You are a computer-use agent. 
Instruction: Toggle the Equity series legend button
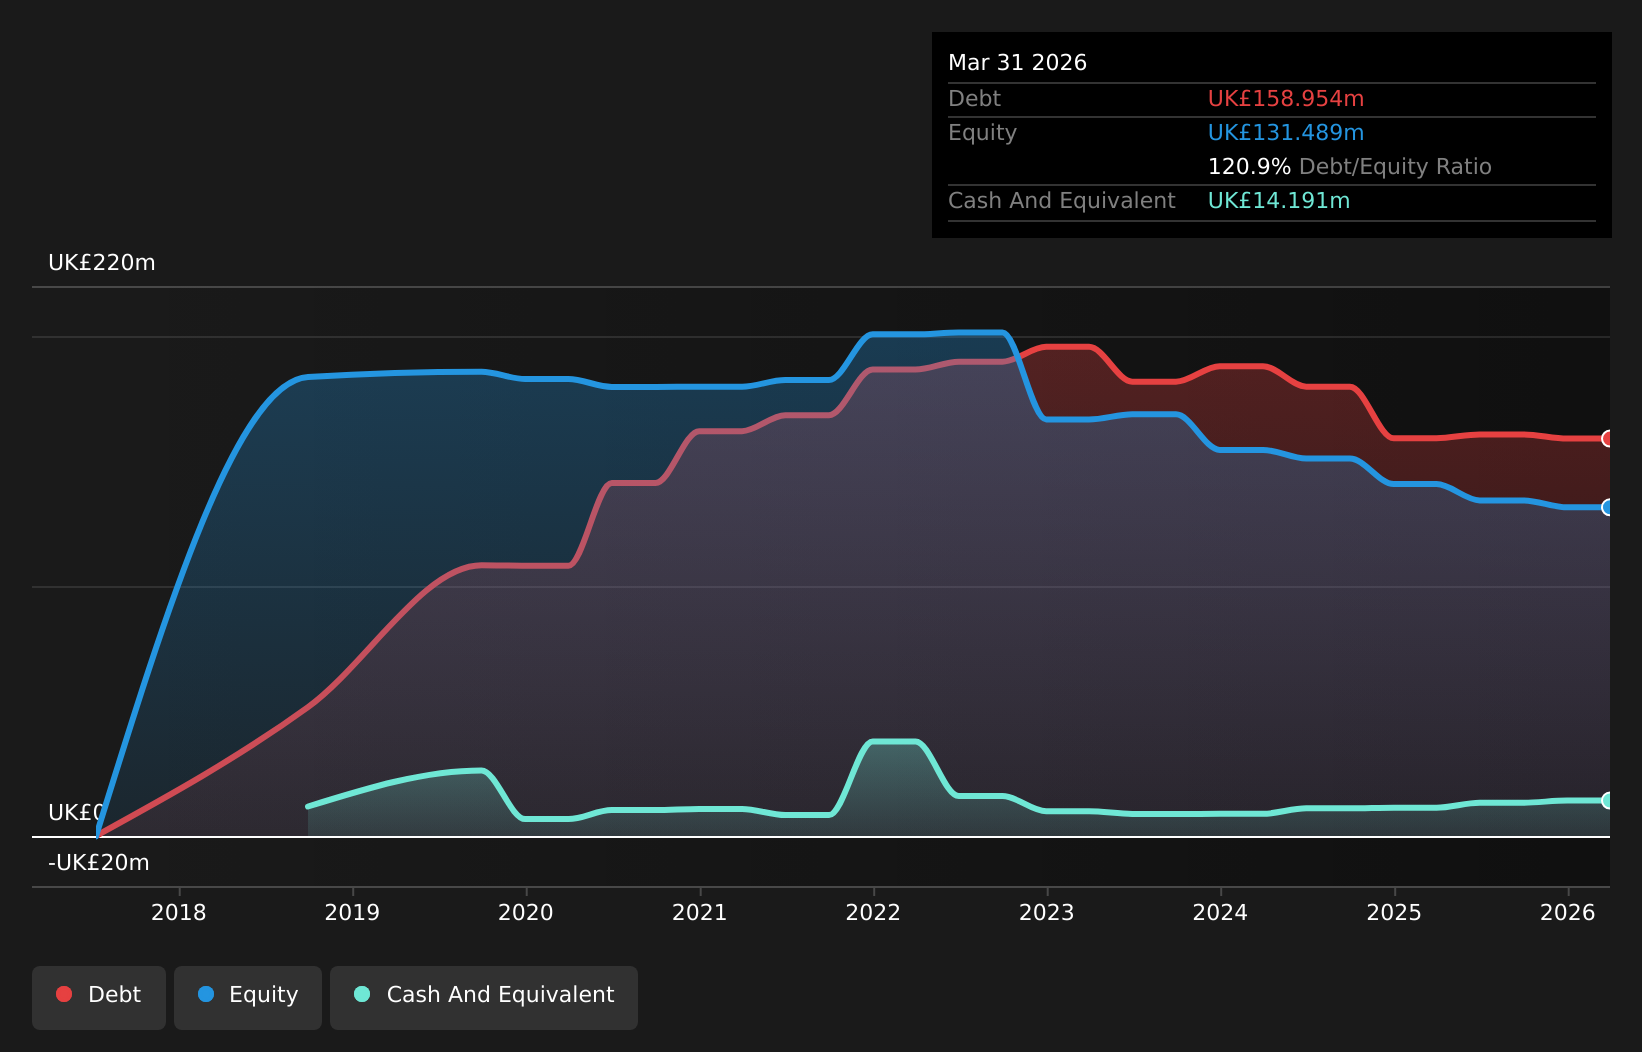[248, 997]
